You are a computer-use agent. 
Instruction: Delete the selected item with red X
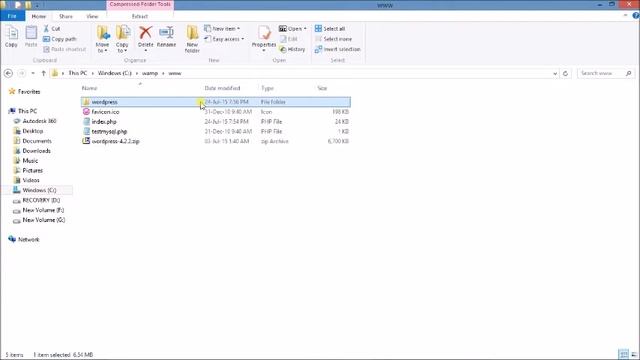pos(145,38)
